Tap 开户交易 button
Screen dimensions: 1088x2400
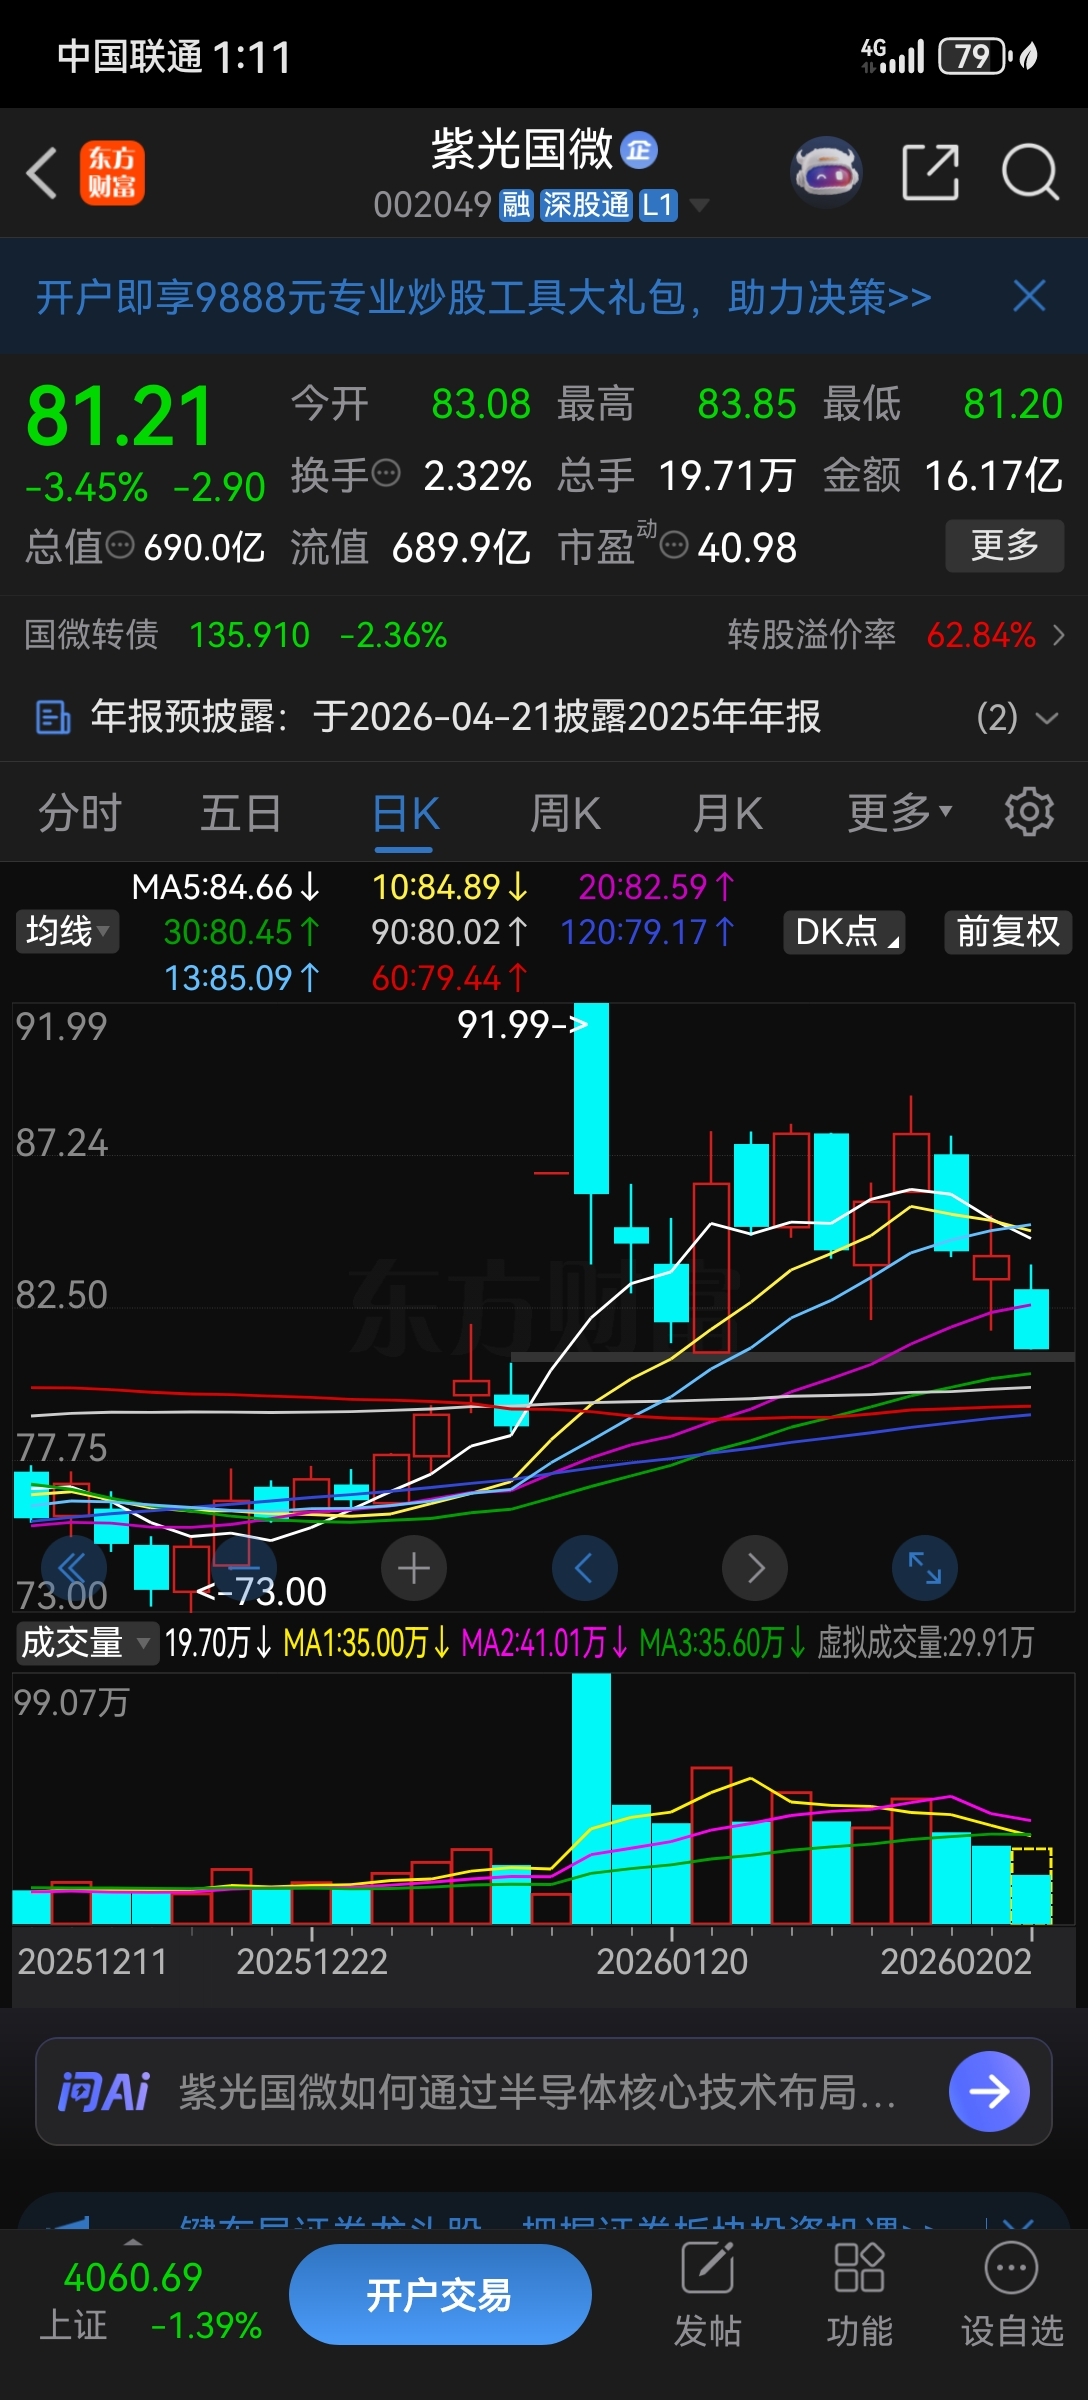(x=440, y=2295)
